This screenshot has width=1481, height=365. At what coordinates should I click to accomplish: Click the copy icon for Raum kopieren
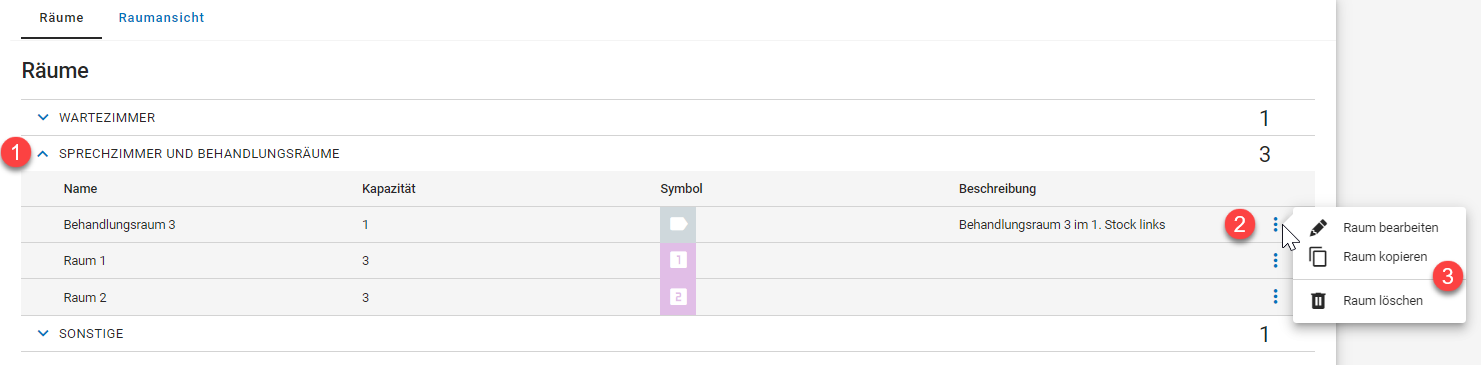point(1318,257)
